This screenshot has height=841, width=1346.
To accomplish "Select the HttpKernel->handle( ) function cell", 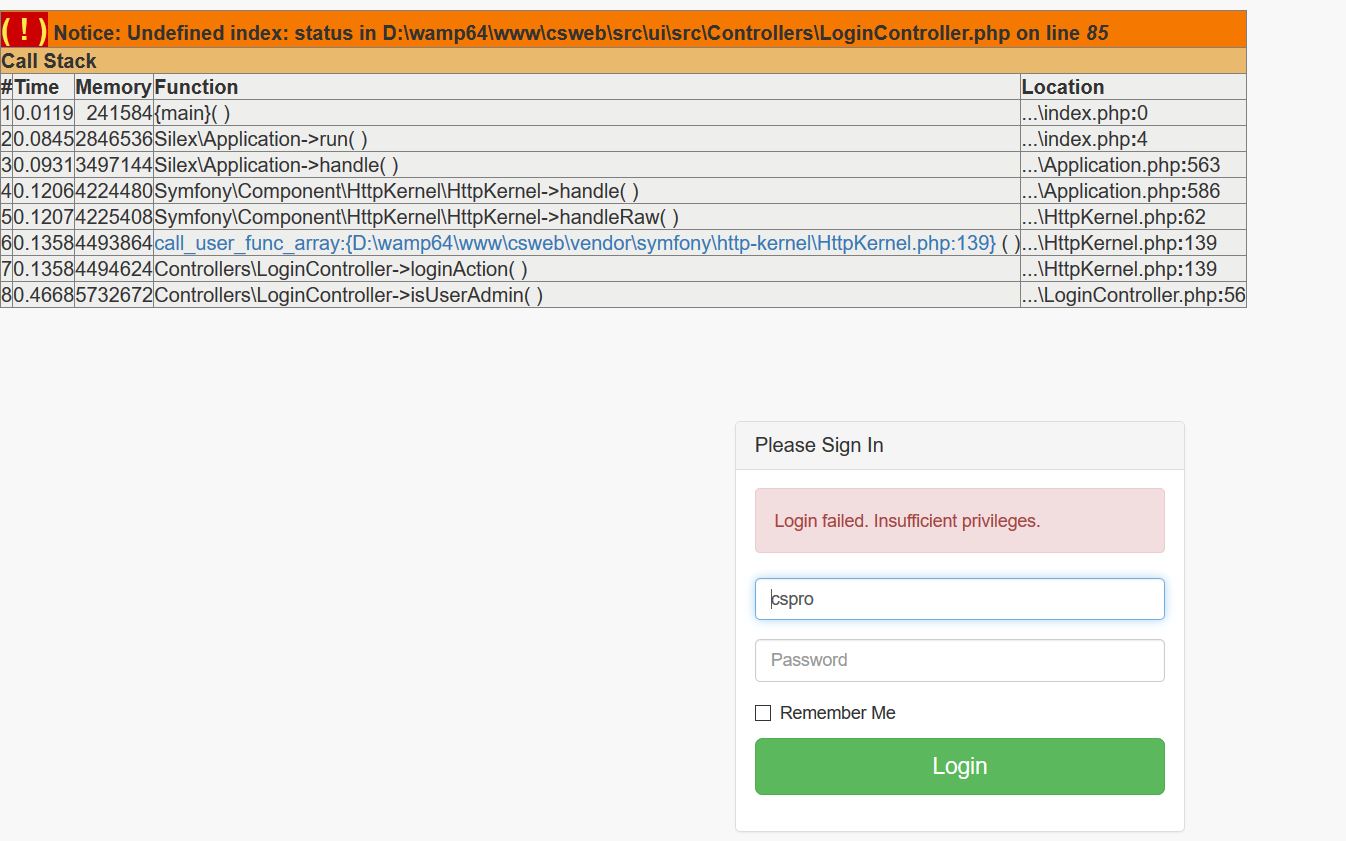I will click(x=587, y=191).
